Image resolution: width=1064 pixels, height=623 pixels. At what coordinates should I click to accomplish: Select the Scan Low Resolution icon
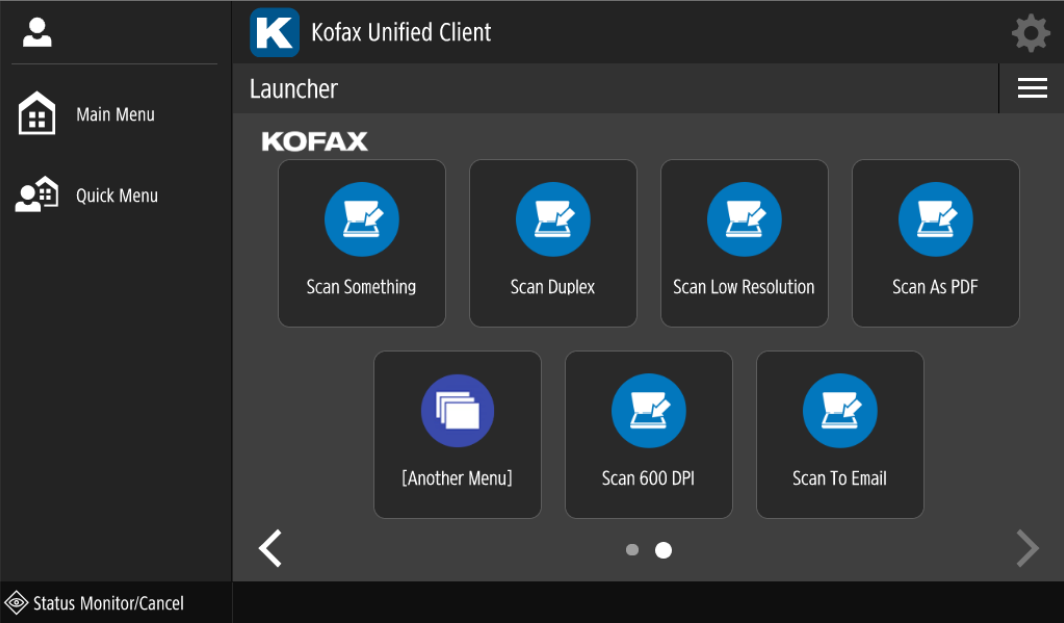[x=744, y=220]
